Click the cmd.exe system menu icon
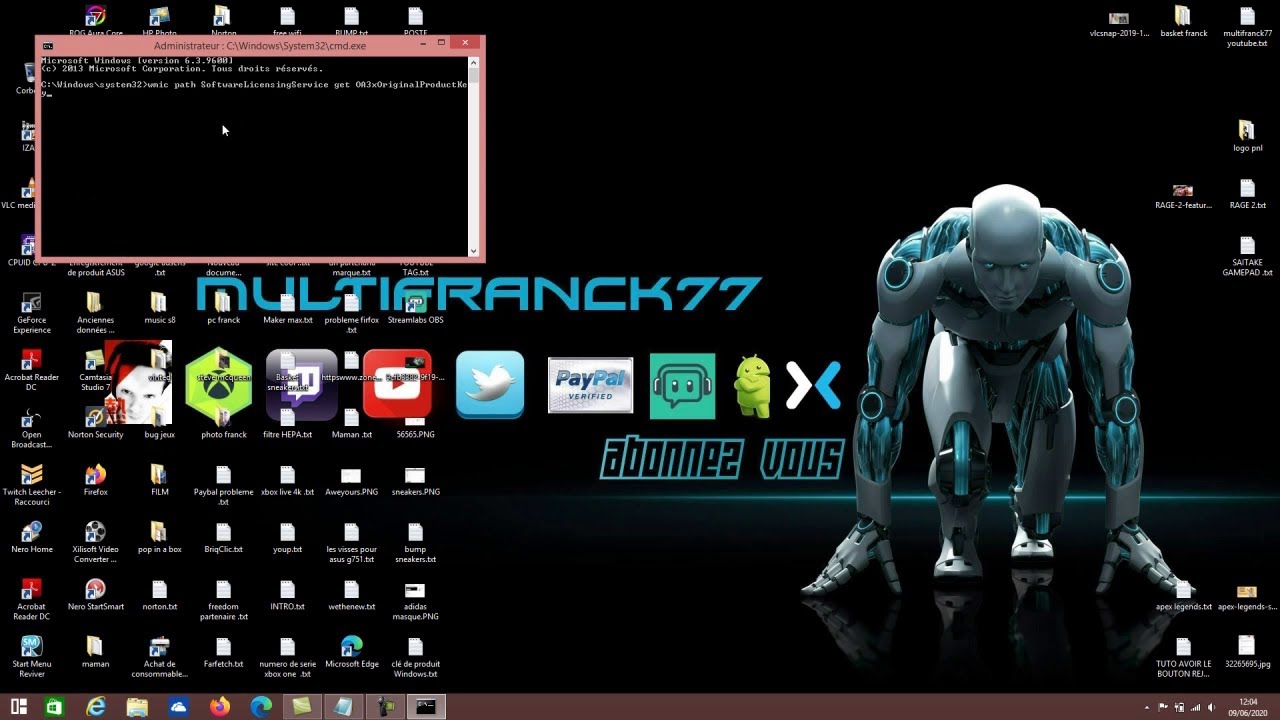The width and height of the screenshot is (1280, 720). point(48,46)
